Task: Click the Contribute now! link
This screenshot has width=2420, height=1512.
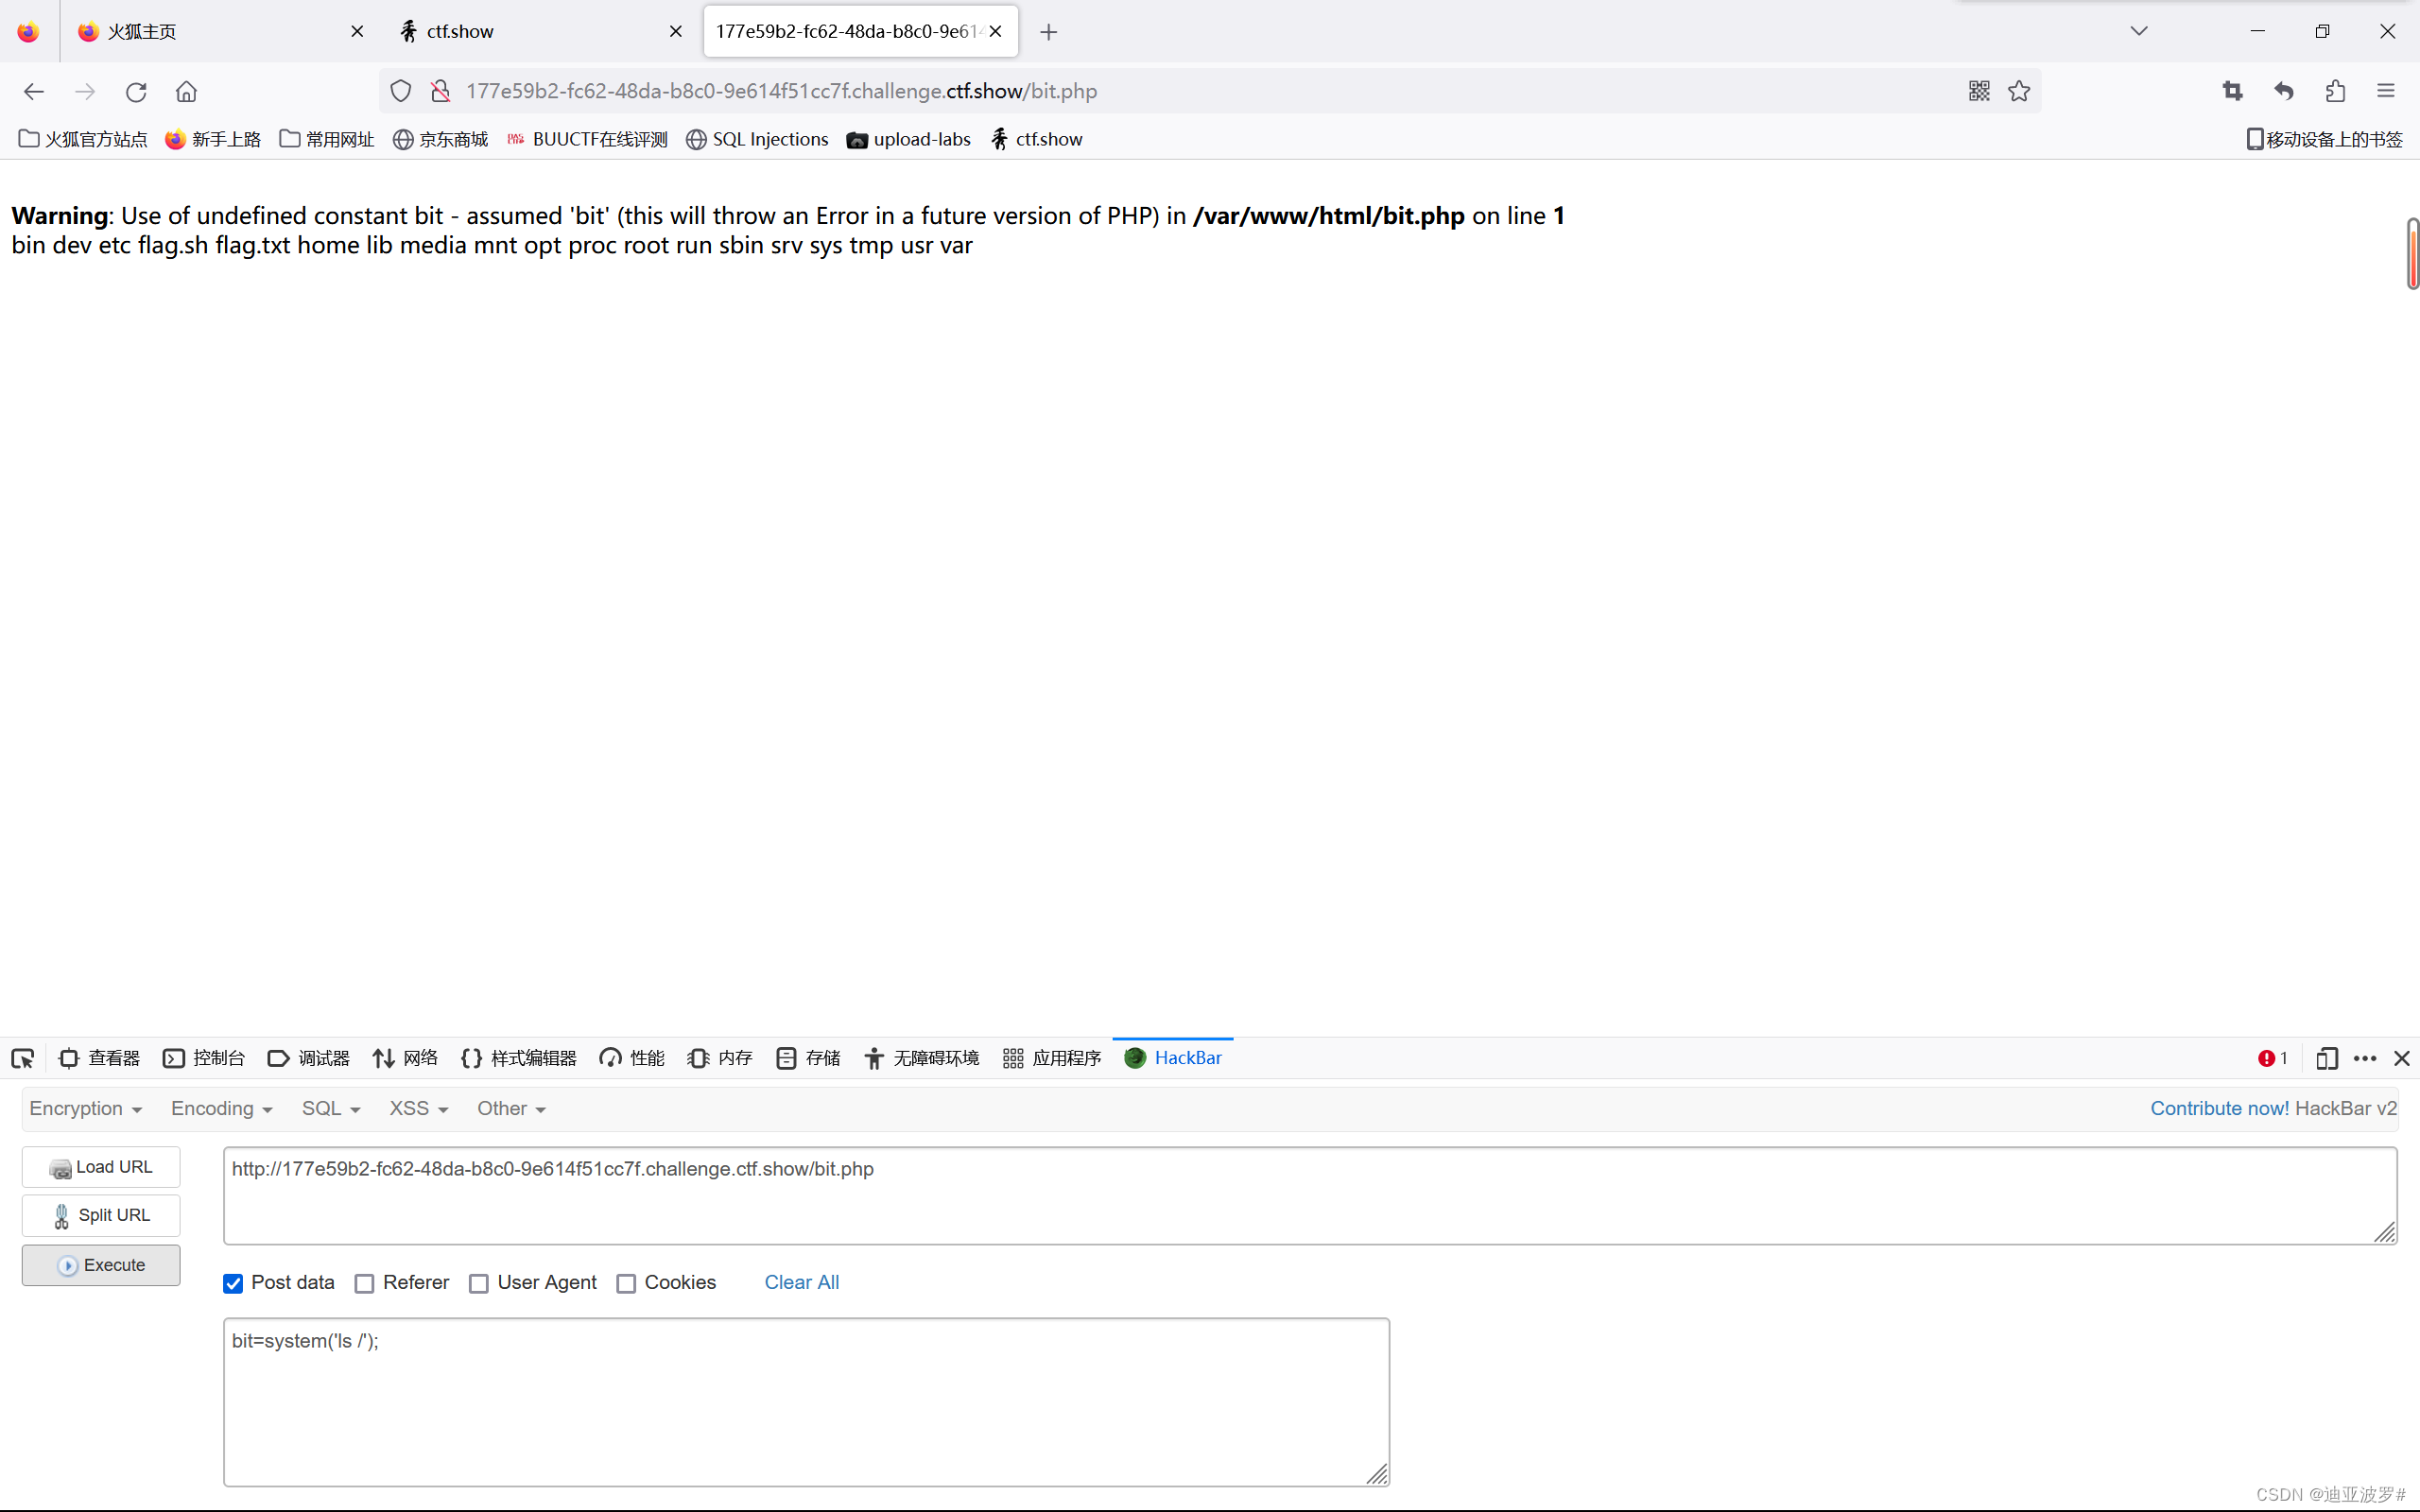Action: [2219, 1108]
